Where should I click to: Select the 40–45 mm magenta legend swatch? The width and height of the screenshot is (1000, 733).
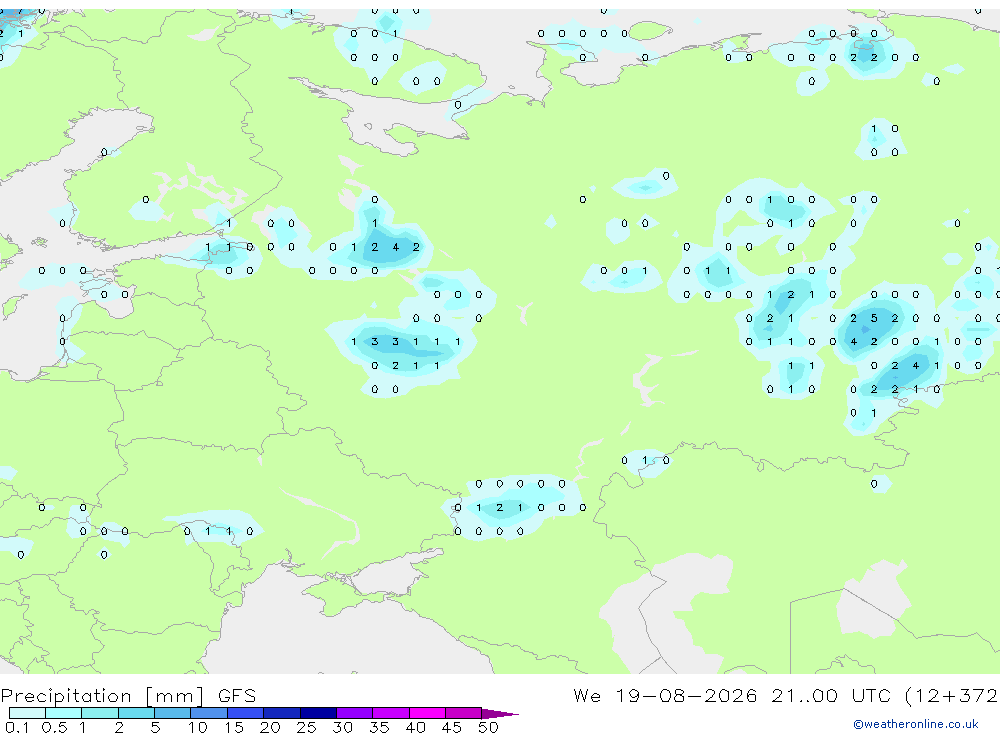(x=427, y=713)
